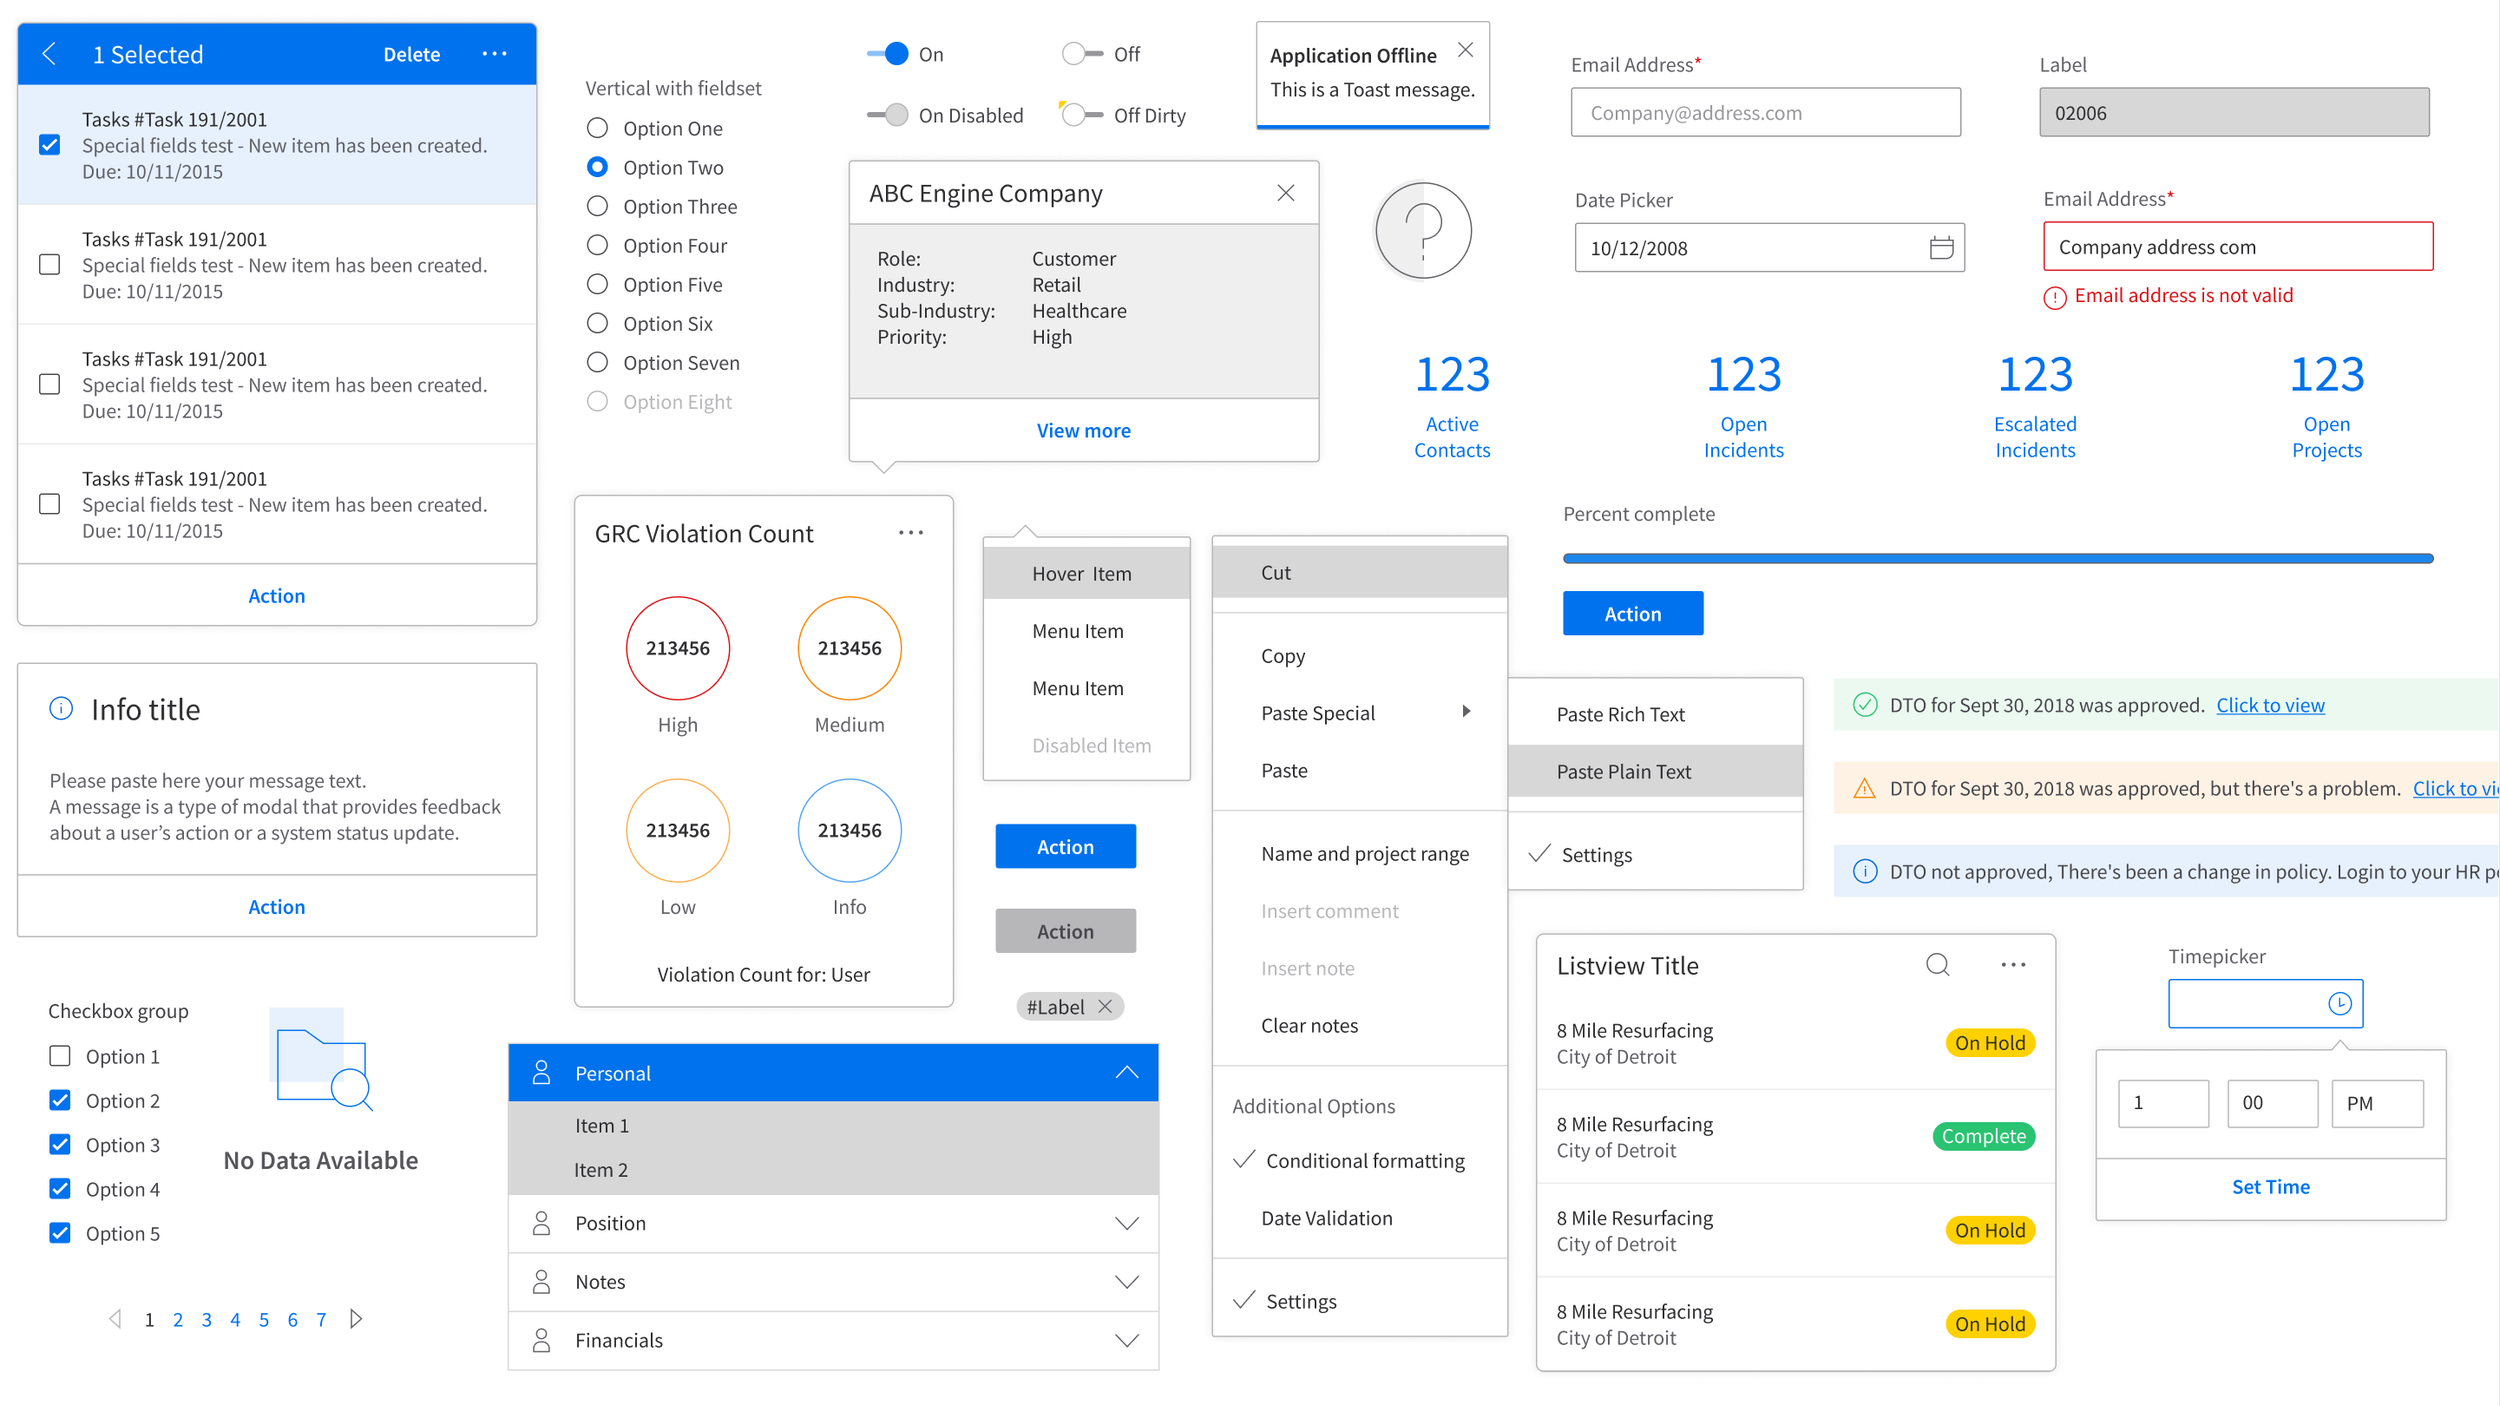Open the calendar icon in Date Picker
Viewport: 2500px width, 1406px height.
point(1941,248)
